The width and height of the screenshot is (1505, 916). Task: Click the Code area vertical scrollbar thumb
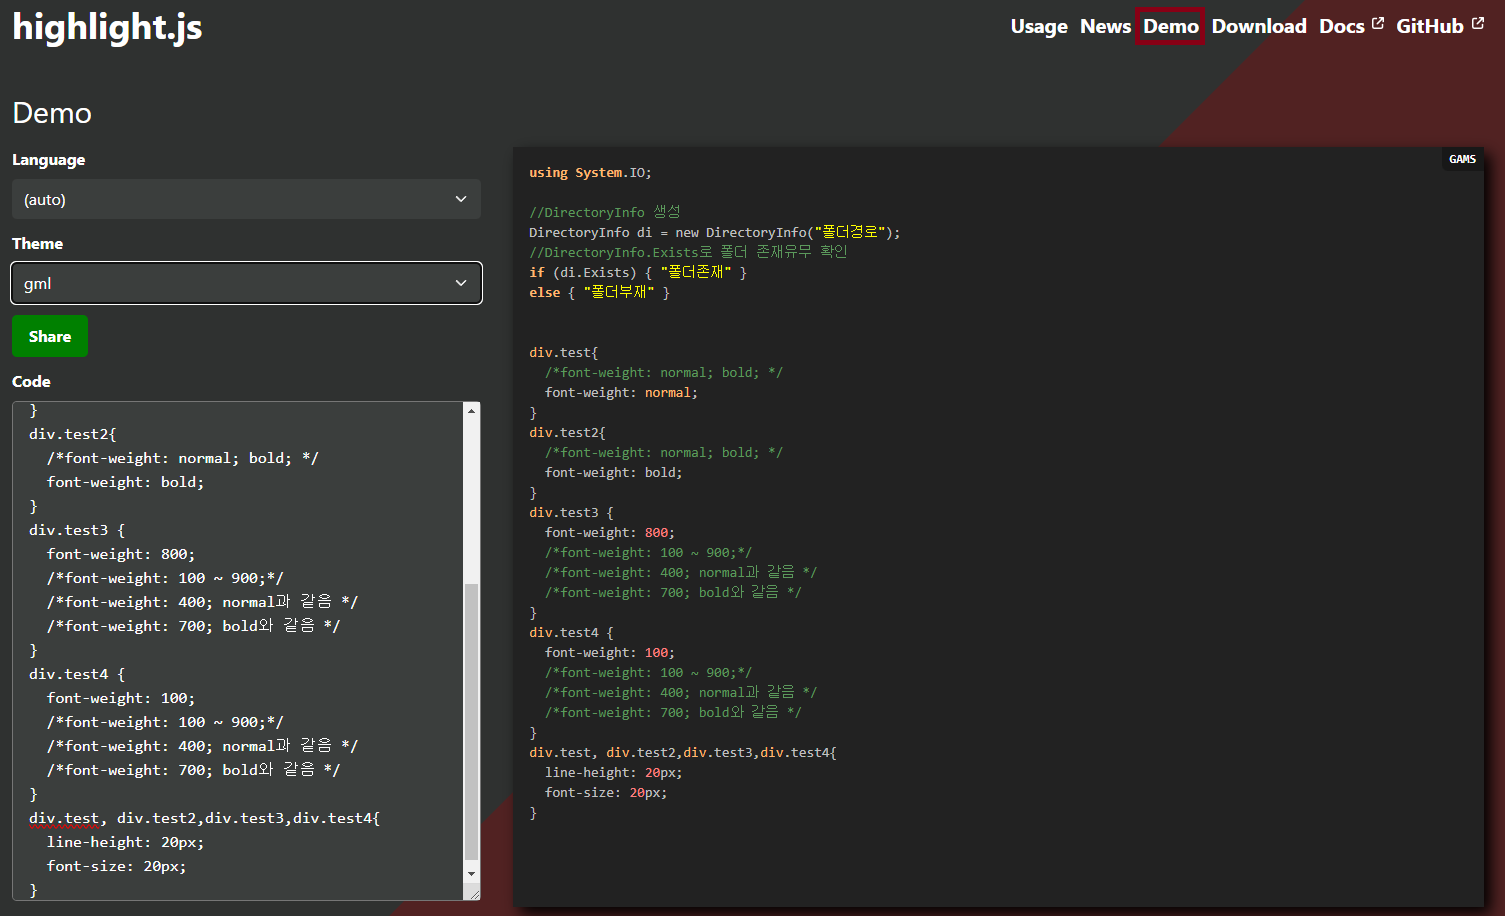coord(471,721)
